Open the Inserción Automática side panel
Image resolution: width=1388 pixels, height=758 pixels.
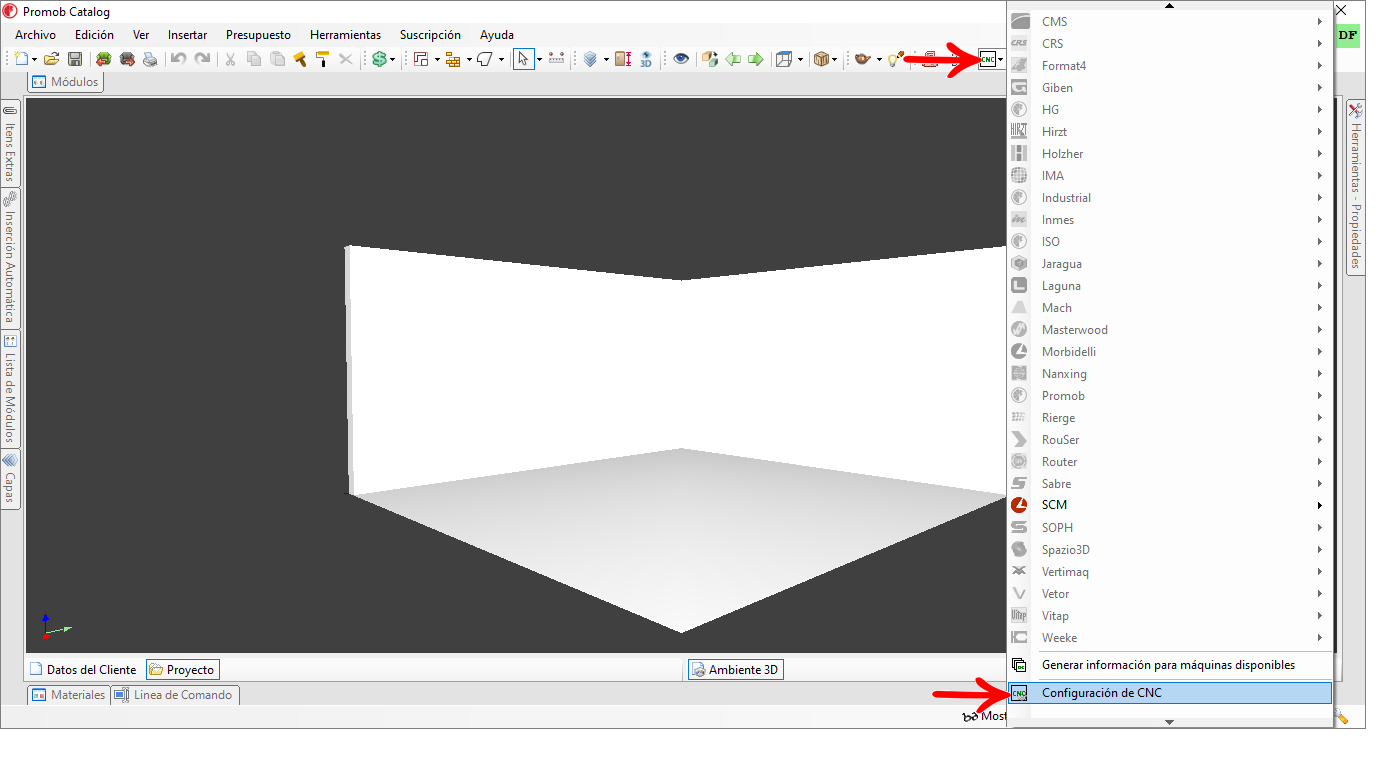10,258
